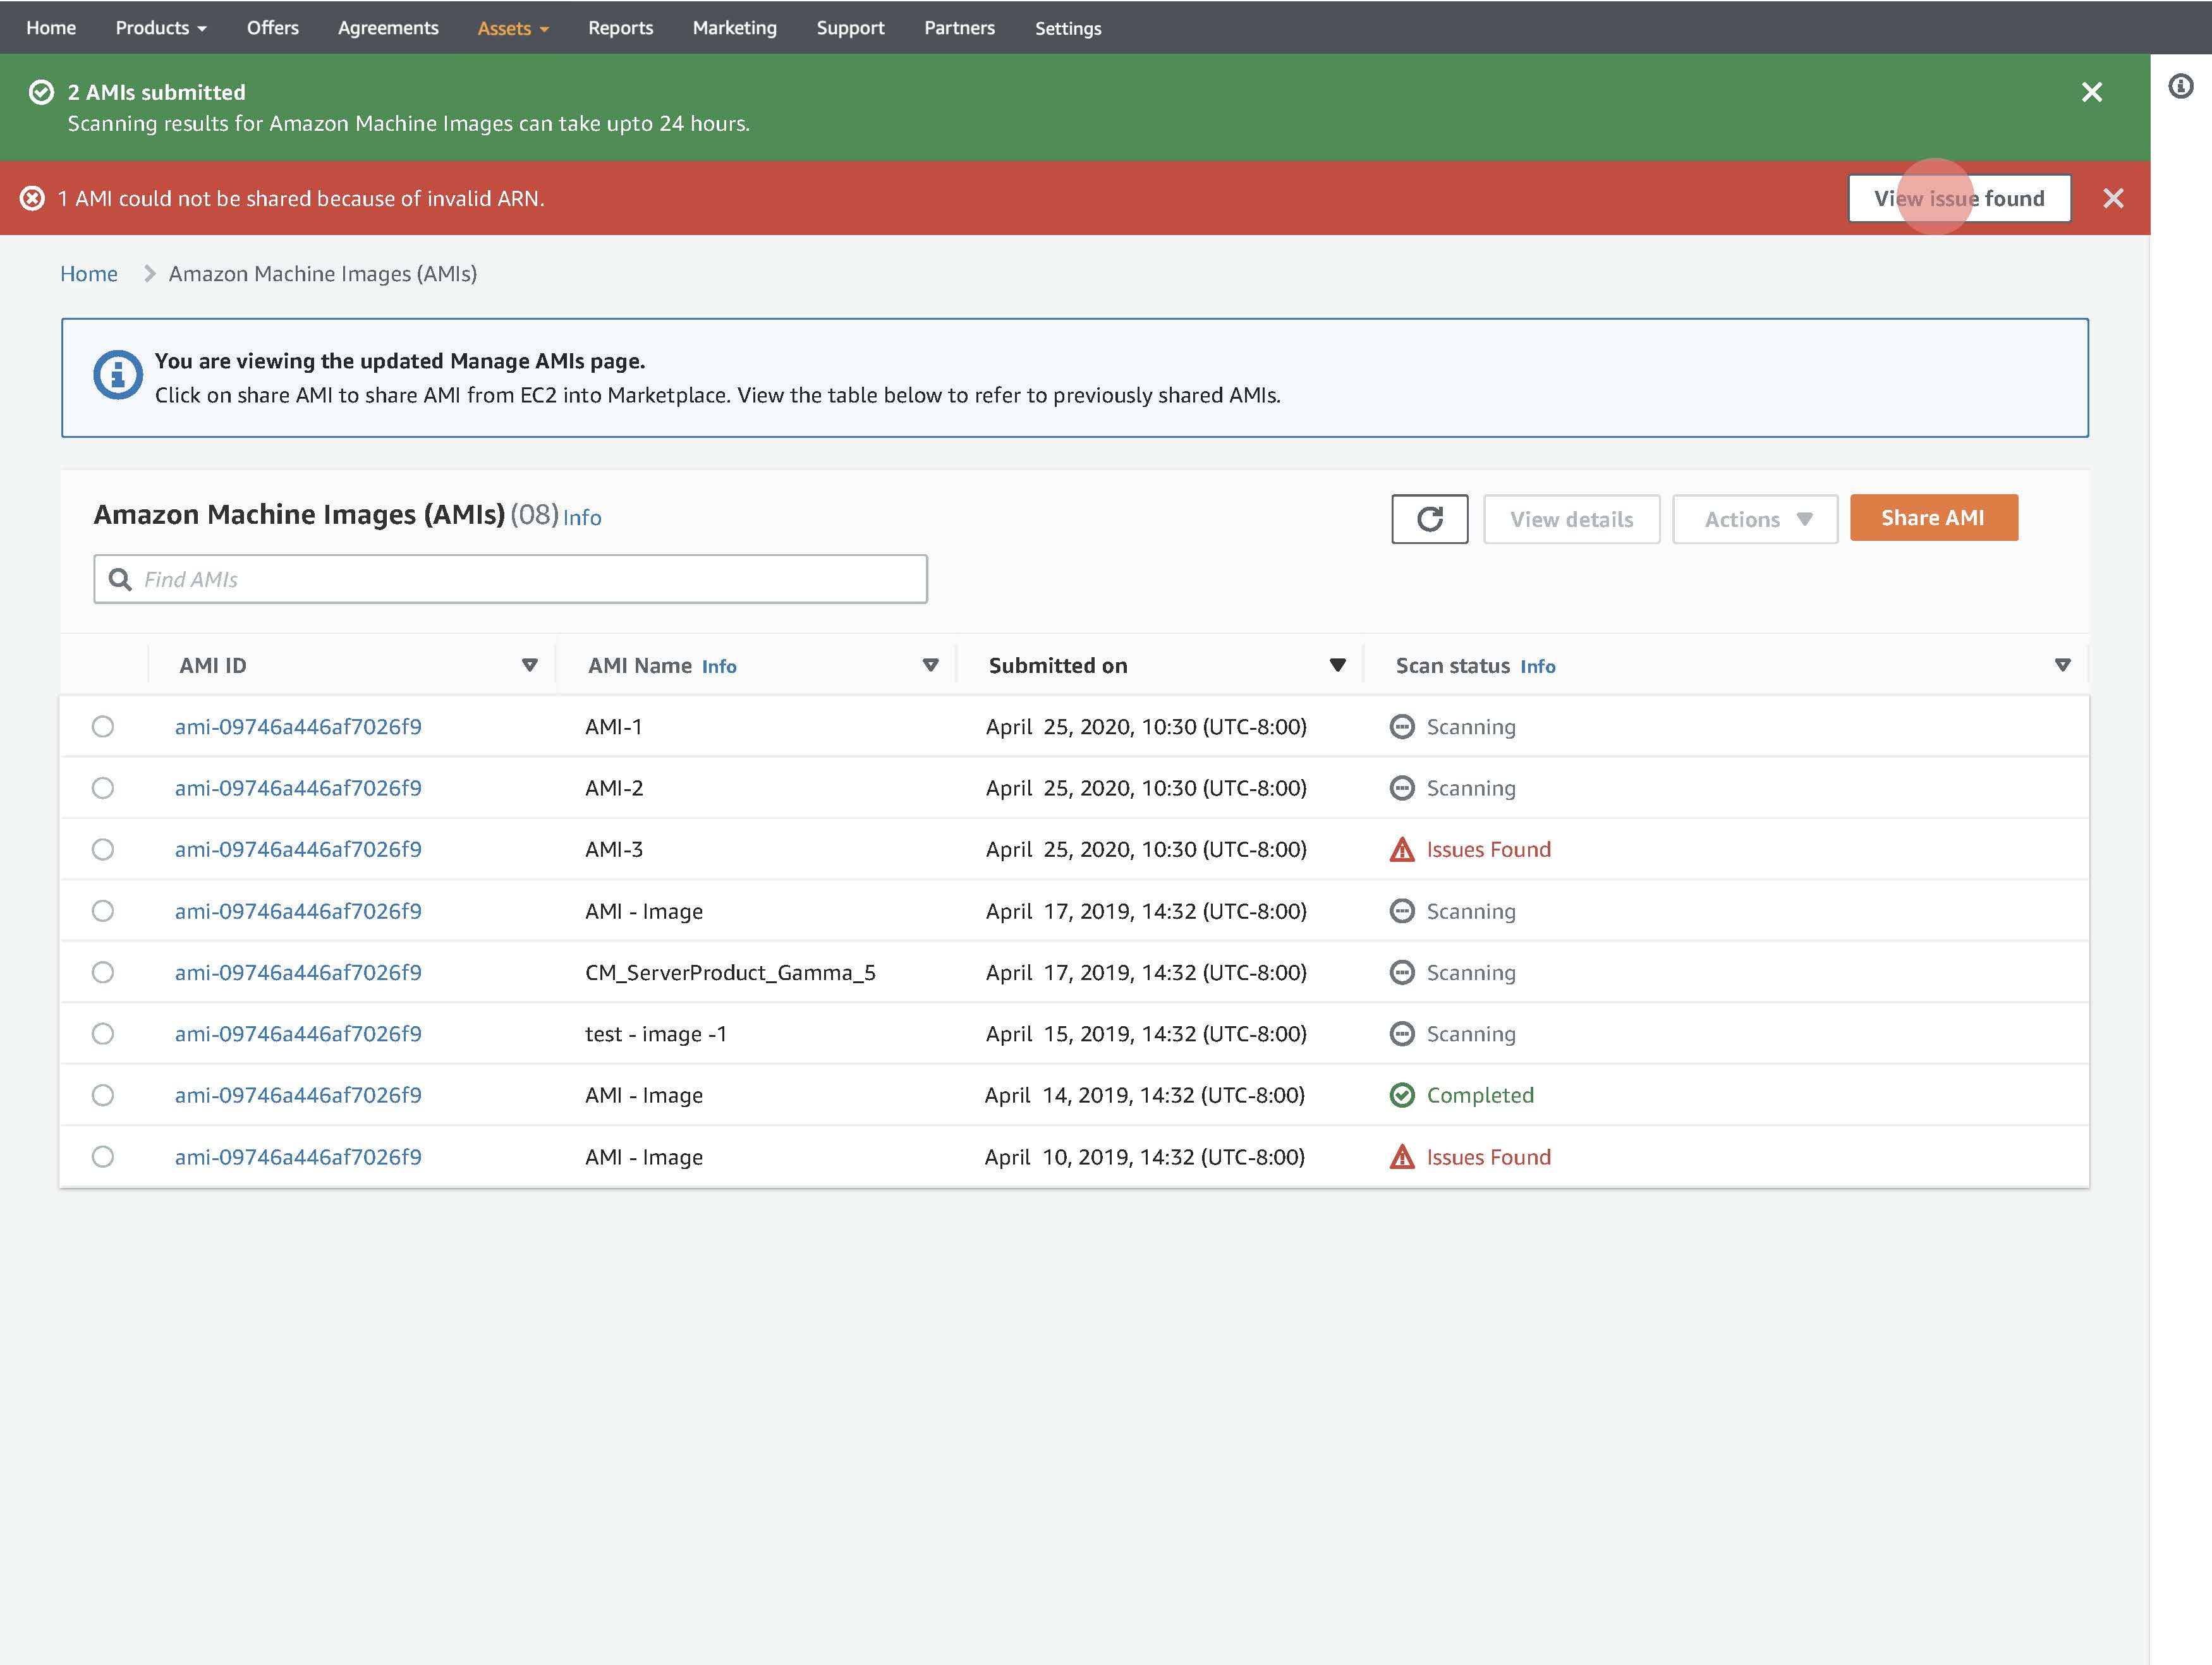Select radio button for test - image -1

(103, 1034)
